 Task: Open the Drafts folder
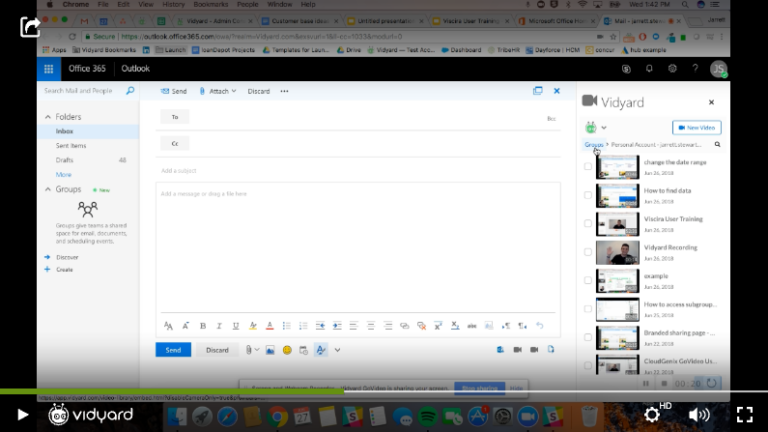[64, 160]
